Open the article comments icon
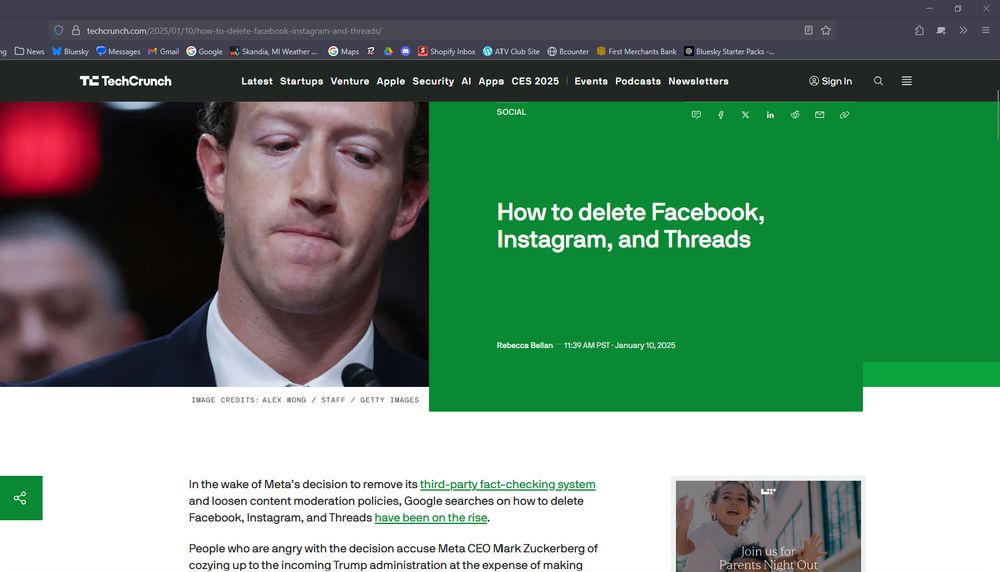Screen dimensions: 1000x572 [696, 115]
